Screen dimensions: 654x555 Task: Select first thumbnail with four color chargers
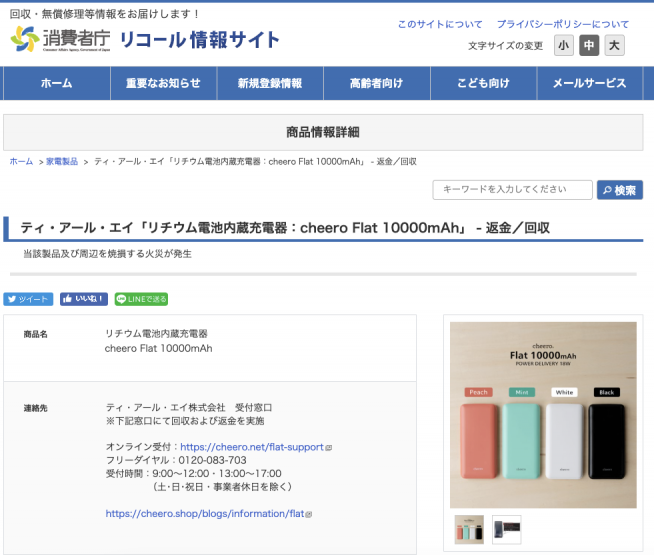[x=469, y=530]
